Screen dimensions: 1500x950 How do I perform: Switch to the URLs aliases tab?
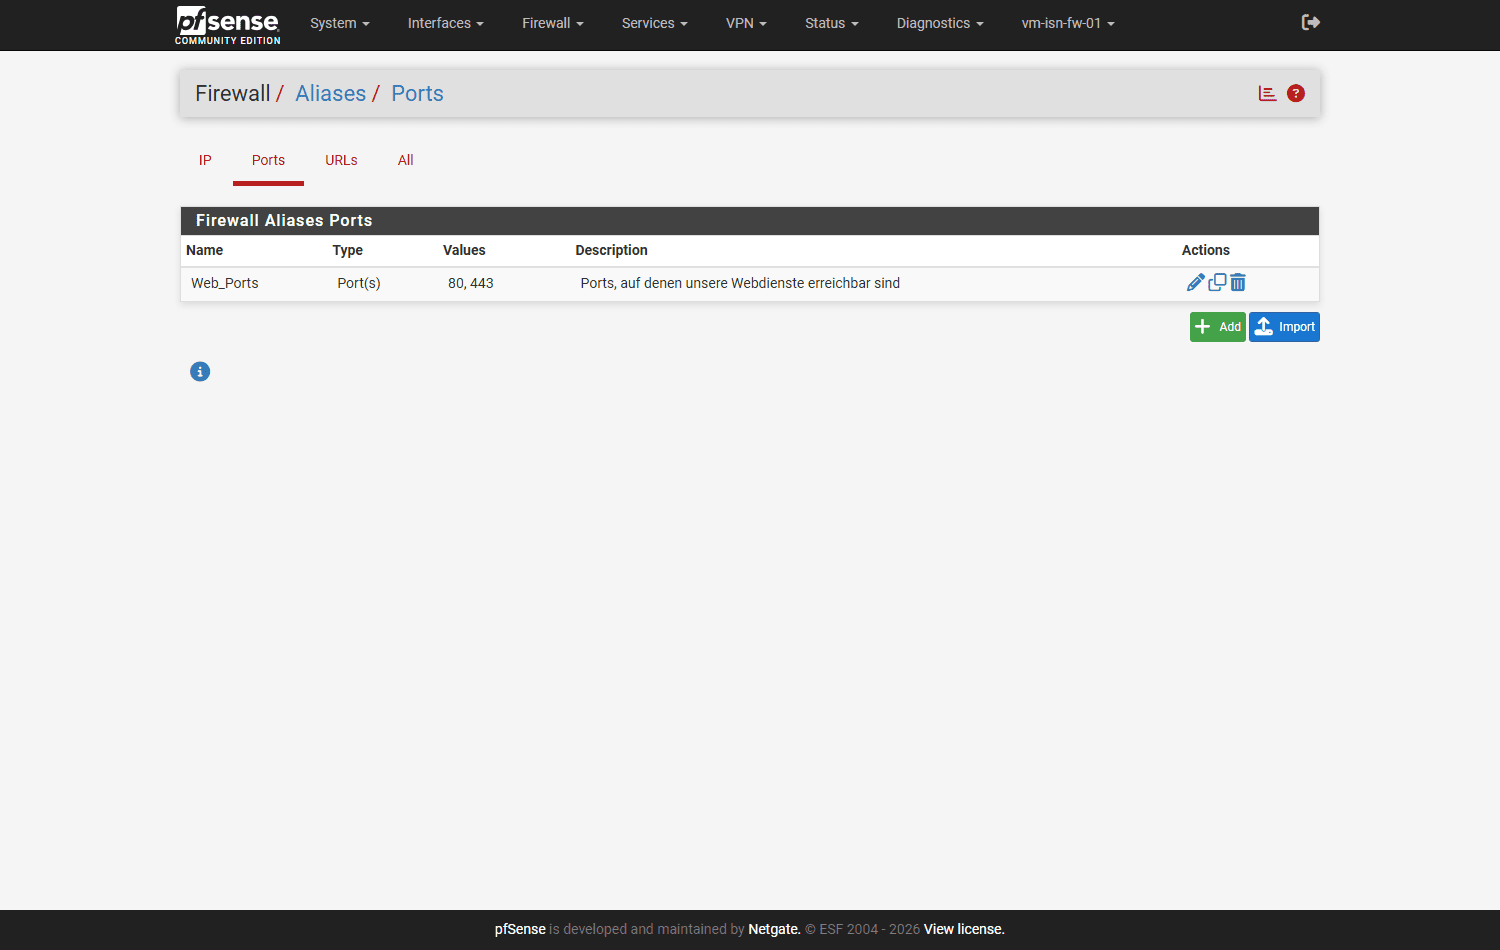click(x=341, y=160)
